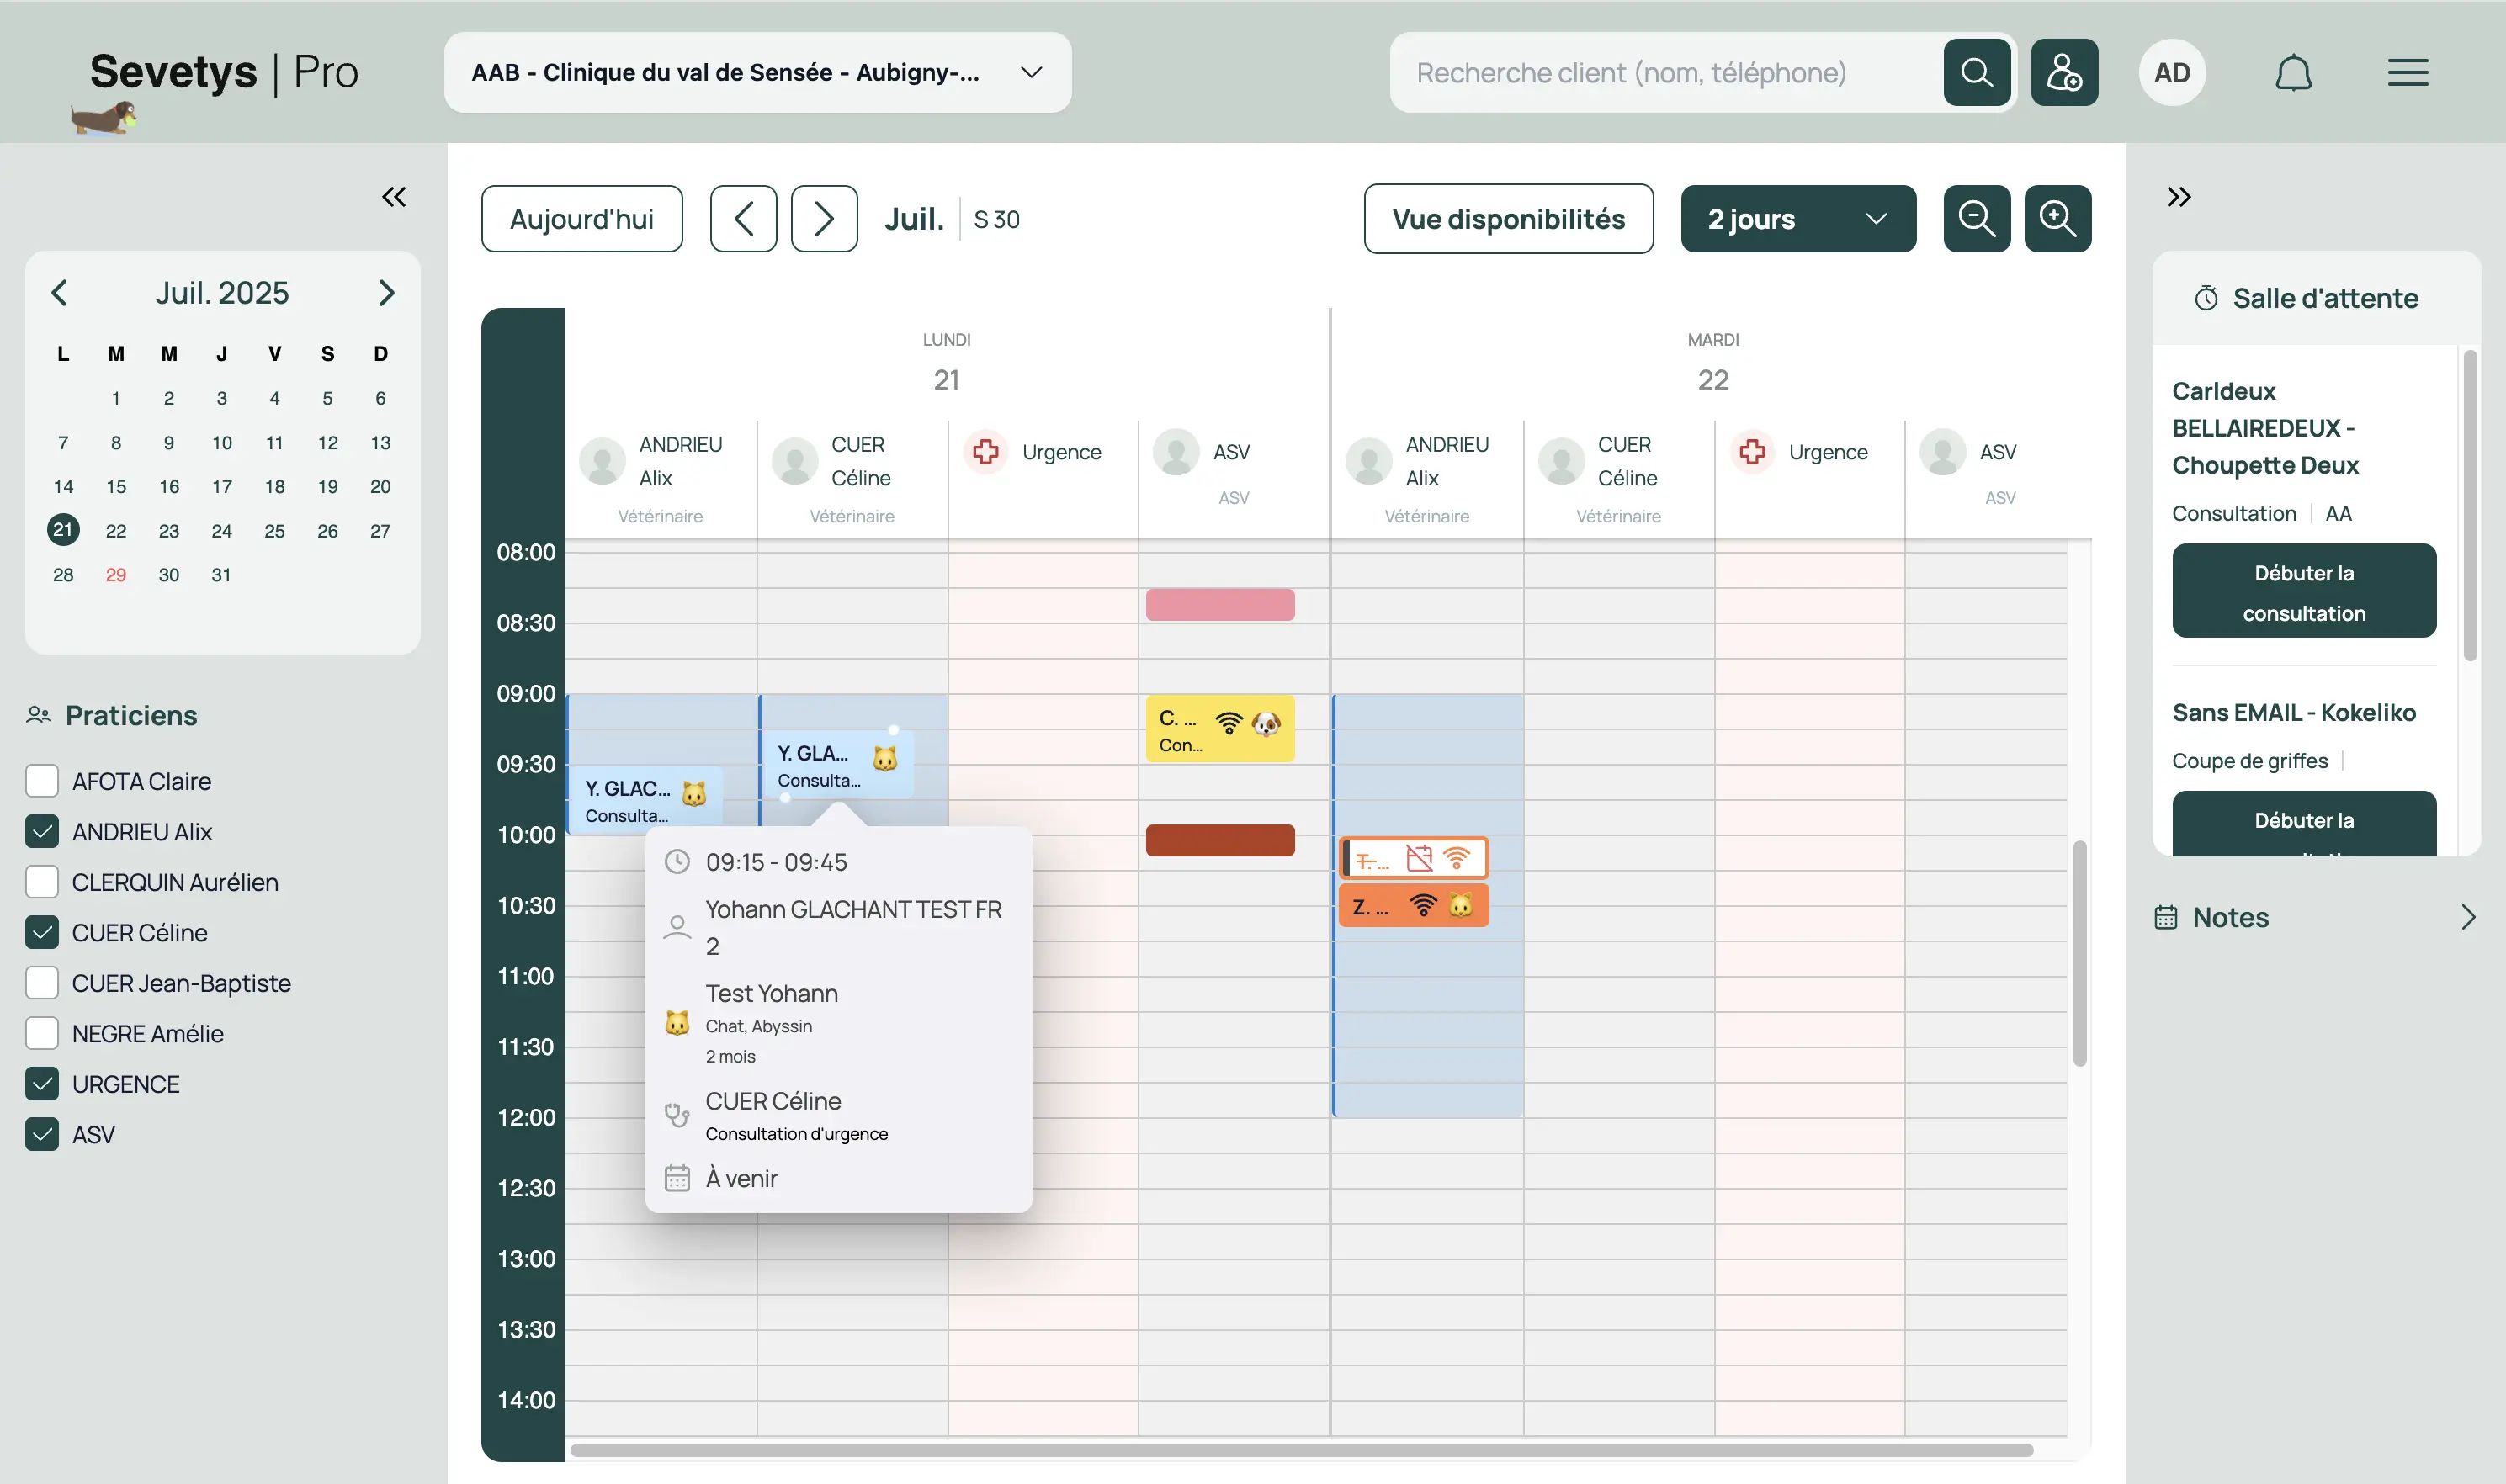Collapse the left sidebar panel

[x=394, y=197]
